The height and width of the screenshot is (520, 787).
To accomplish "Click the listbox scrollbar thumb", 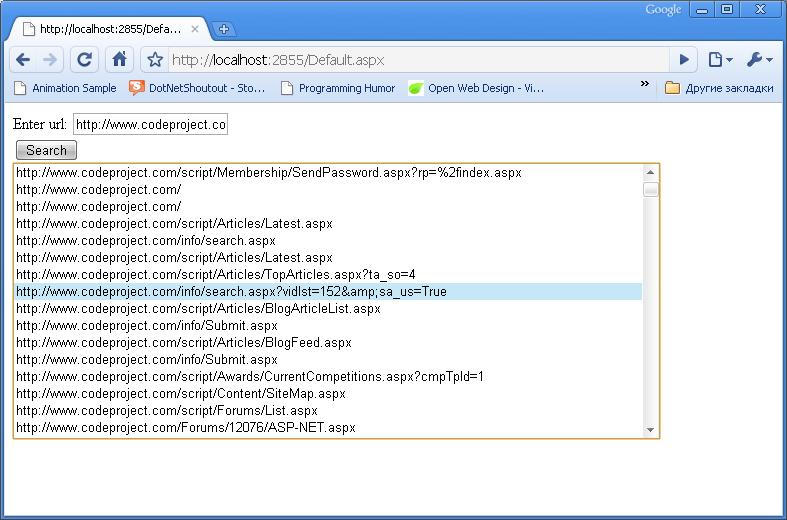I will (x=650, y=190).
